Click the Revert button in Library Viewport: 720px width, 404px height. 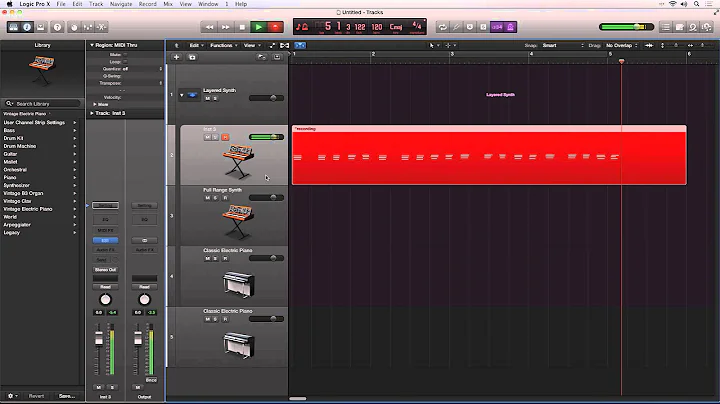coord(36,396)
